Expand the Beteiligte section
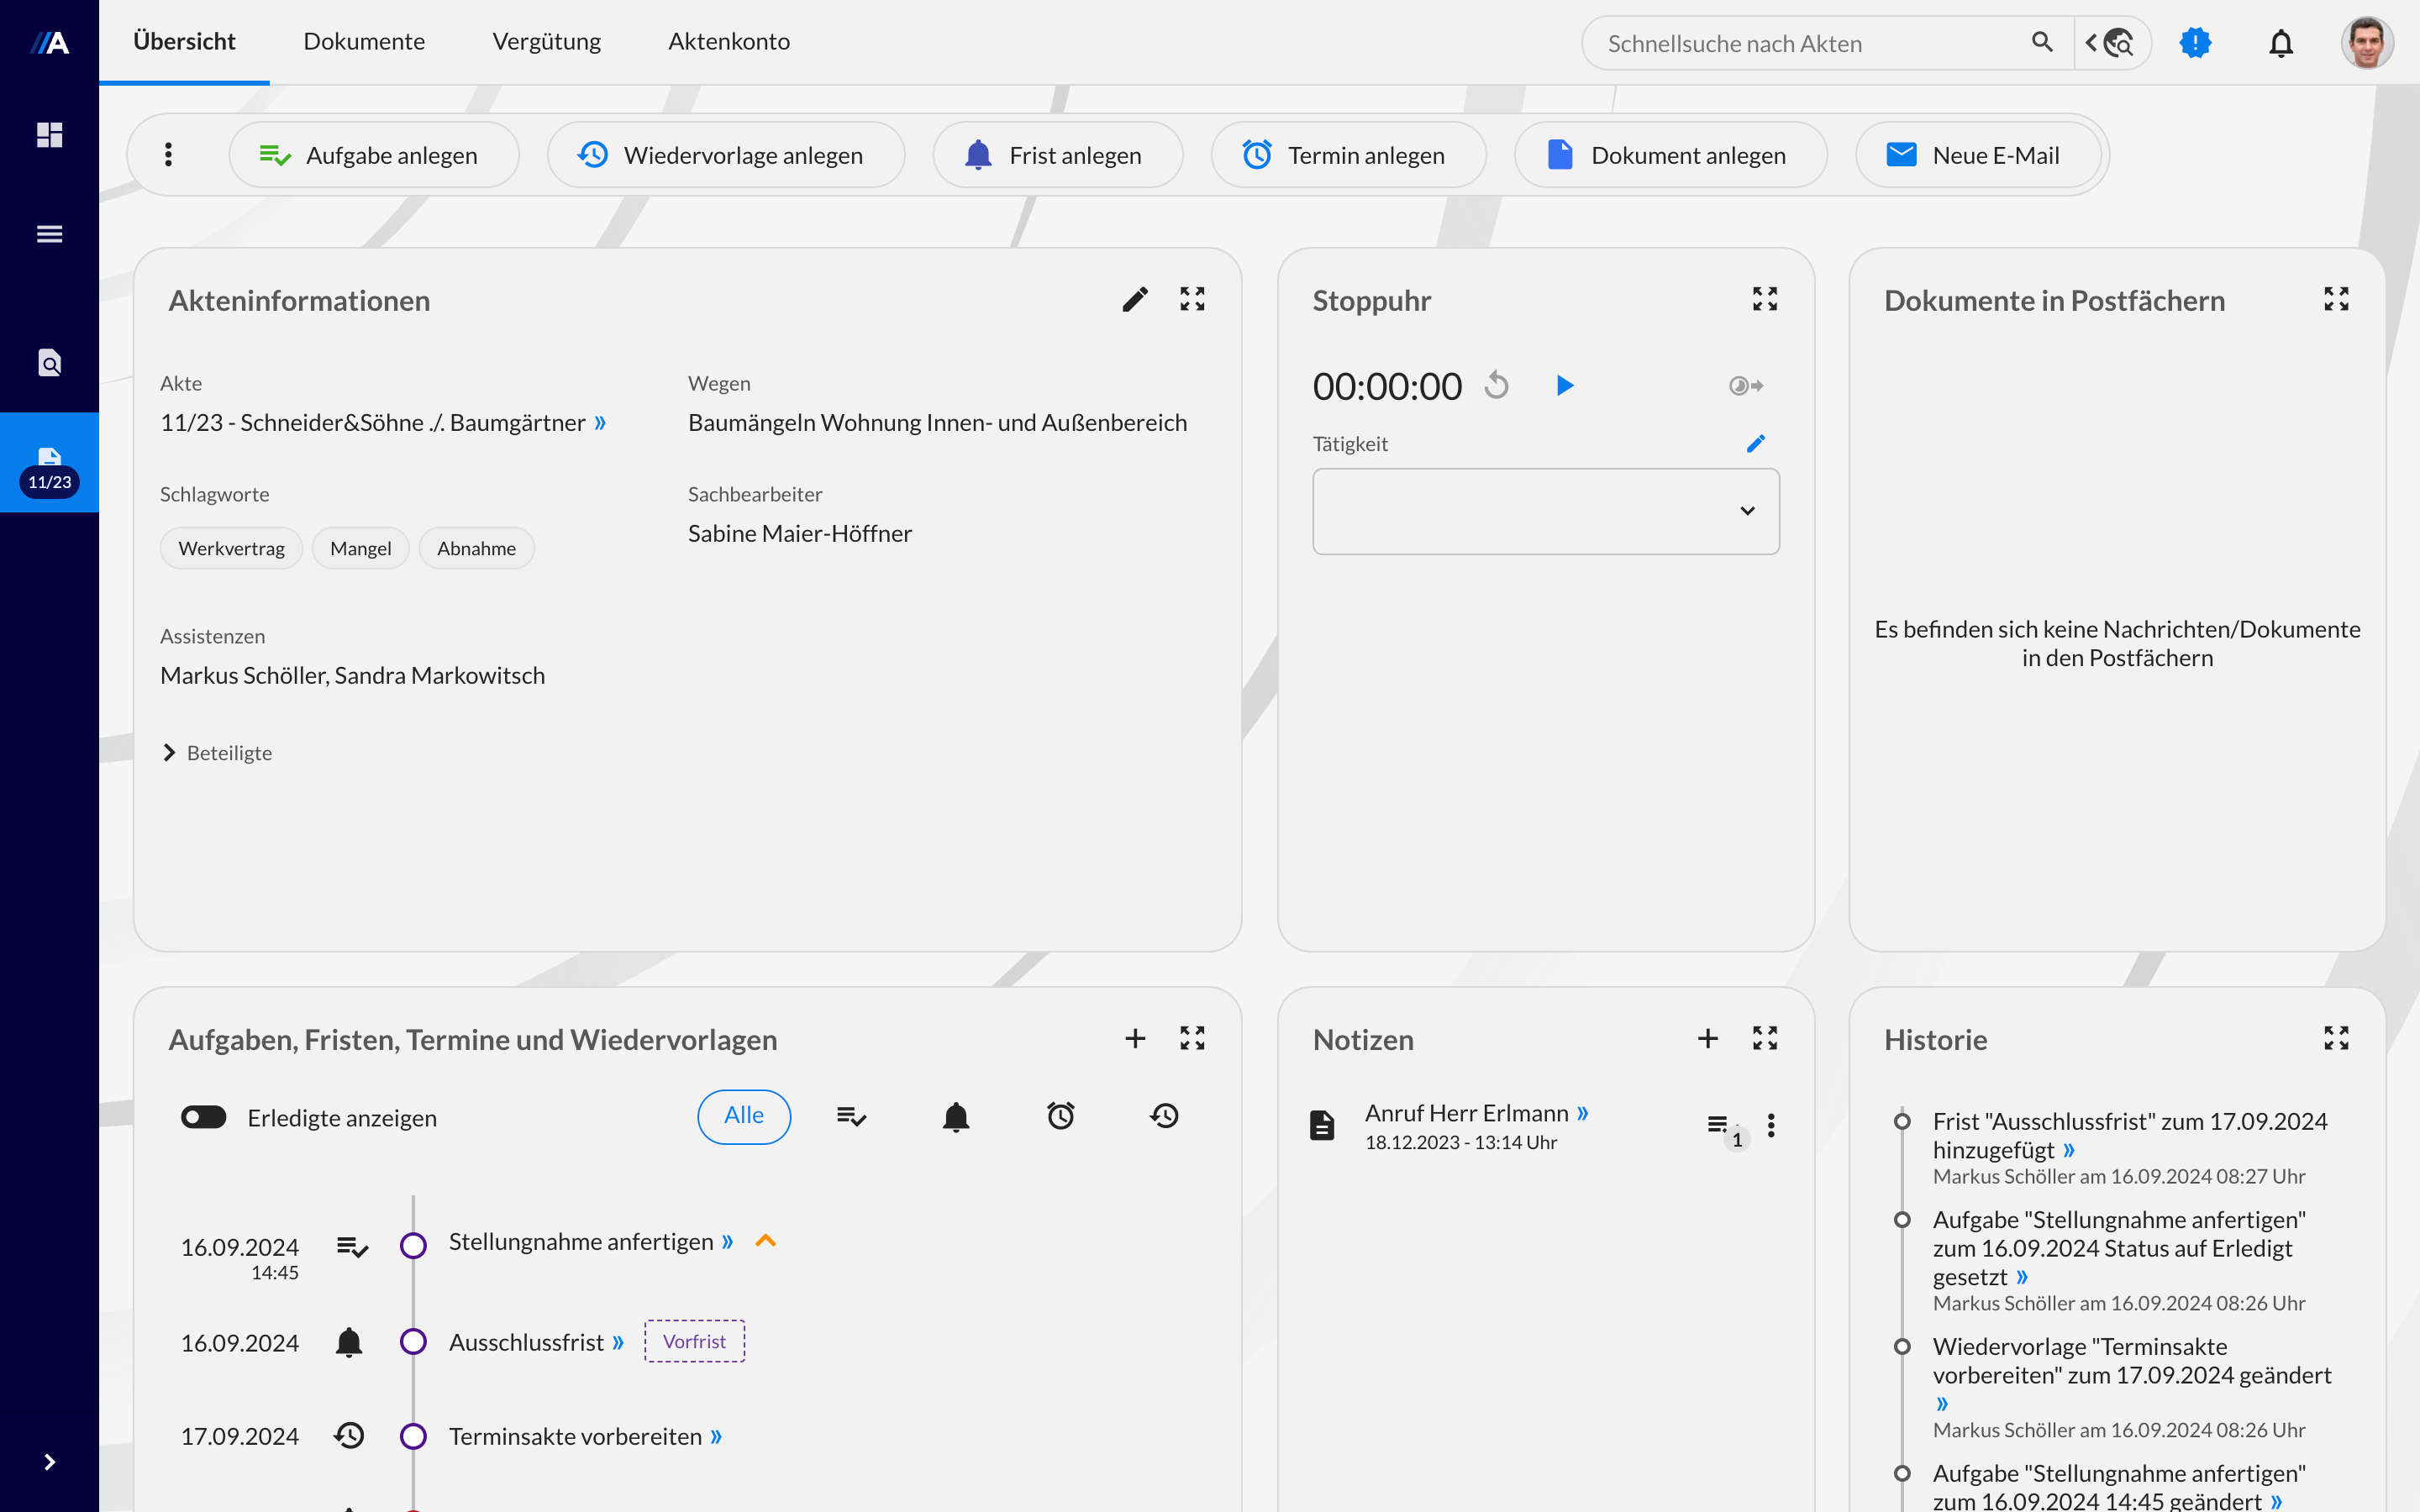Screen dimensions: 2420x1512 (x=217, y=753)
